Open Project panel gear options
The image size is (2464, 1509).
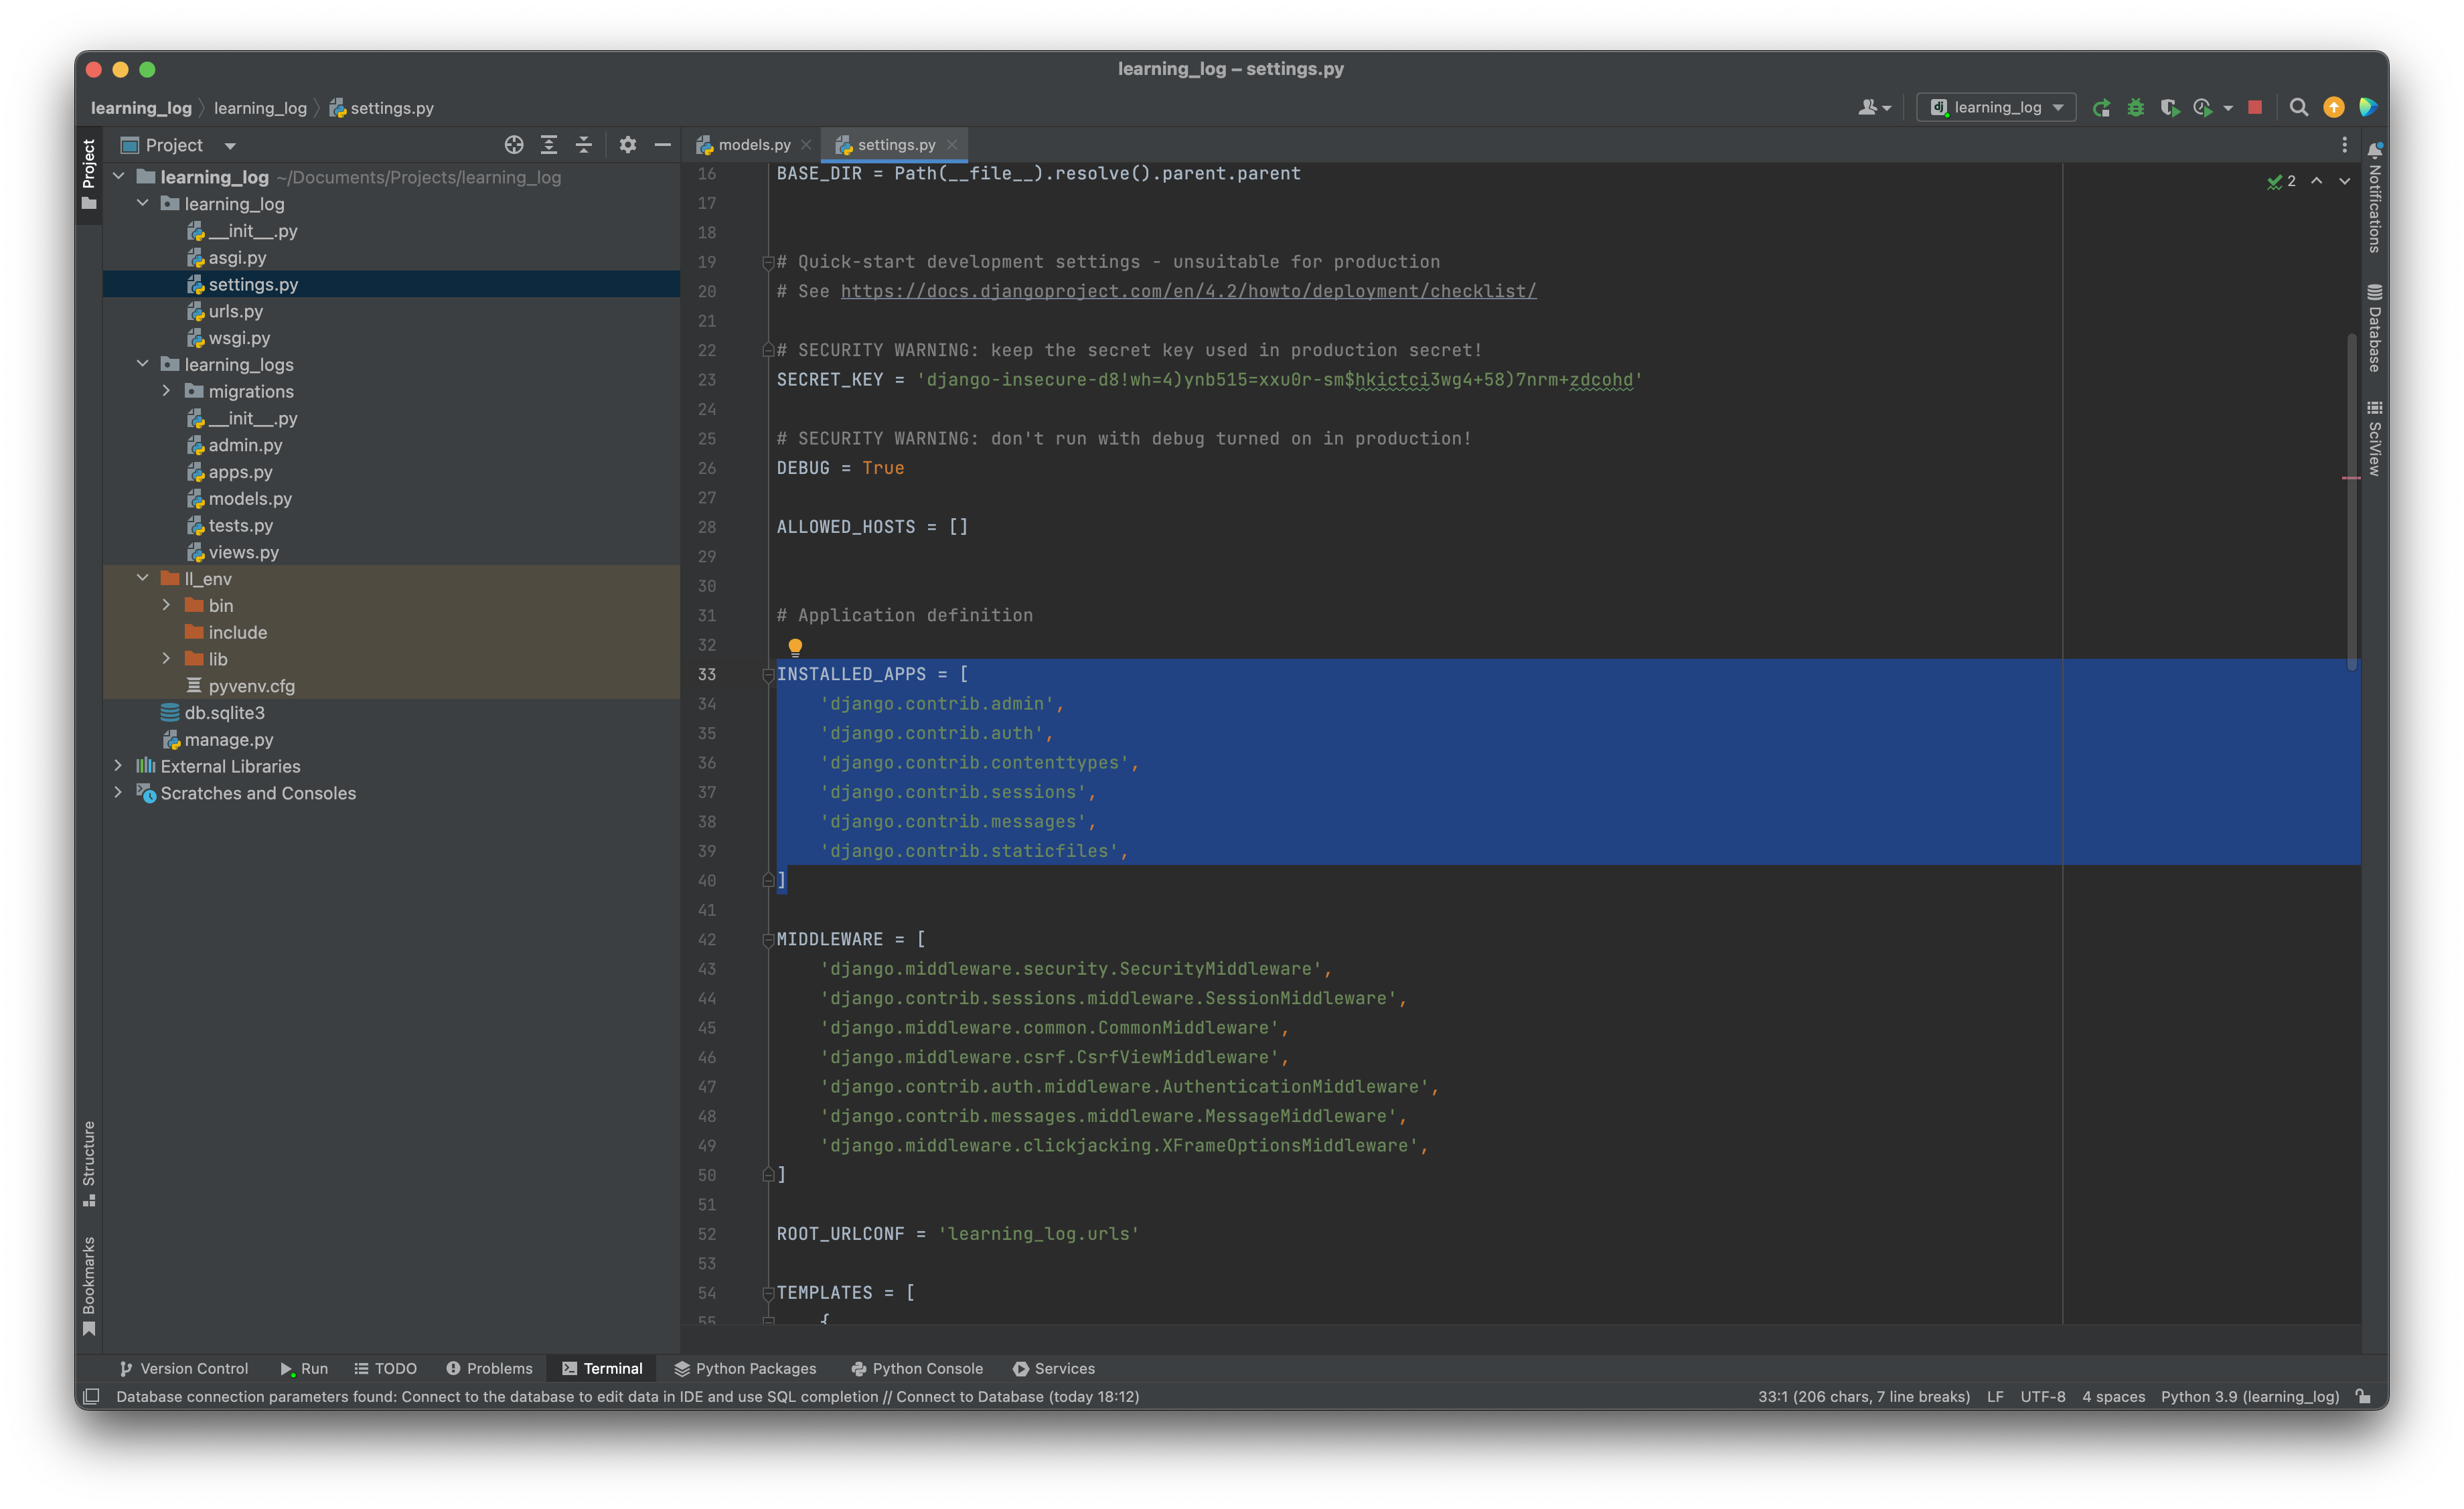[628, 145]
